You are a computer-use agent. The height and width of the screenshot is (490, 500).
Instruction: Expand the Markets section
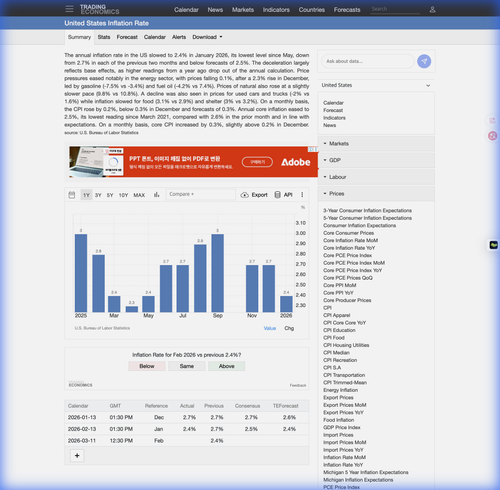coord(376,144)
